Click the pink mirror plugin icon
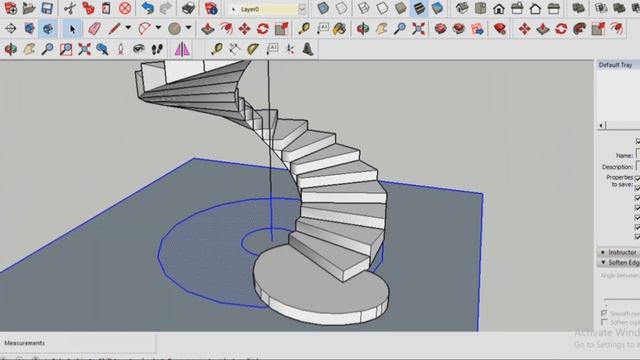This screenshot has width=640, height=360. tap(182, 49)
